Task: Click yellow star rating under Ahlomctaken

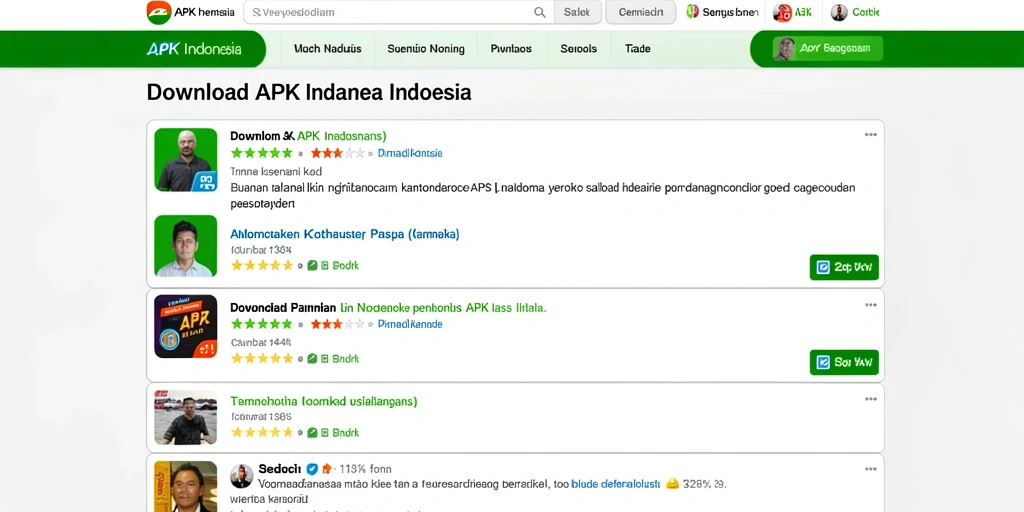Action: coord(262,266)
